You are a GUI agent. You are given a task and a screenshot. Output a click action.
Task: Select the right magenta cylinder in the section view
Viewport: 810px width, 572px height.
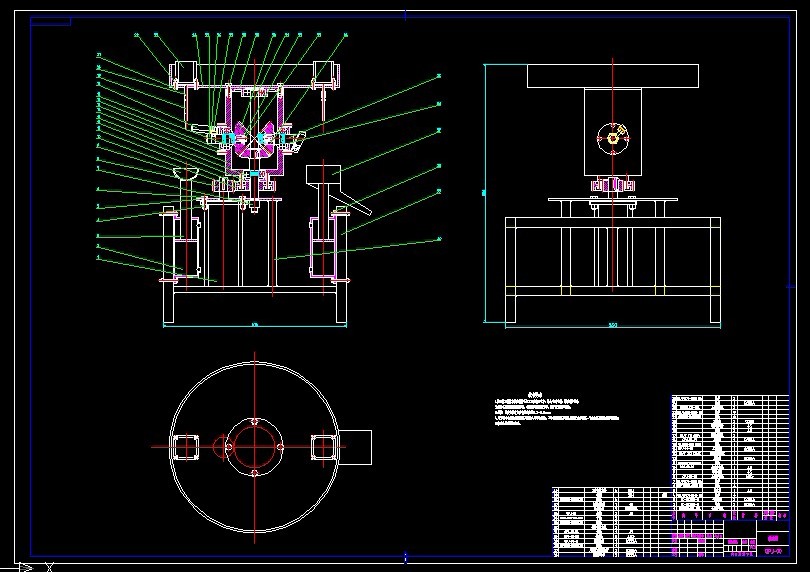tap(323, 247)
